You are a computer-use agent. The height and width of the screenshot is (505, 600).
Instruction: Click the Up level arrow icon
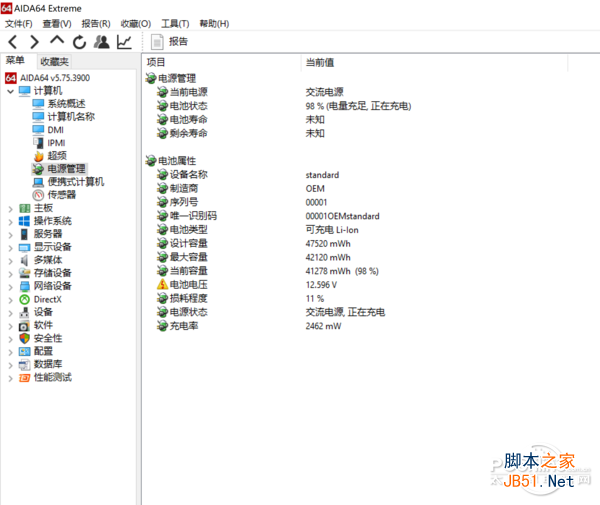[57, 41]
